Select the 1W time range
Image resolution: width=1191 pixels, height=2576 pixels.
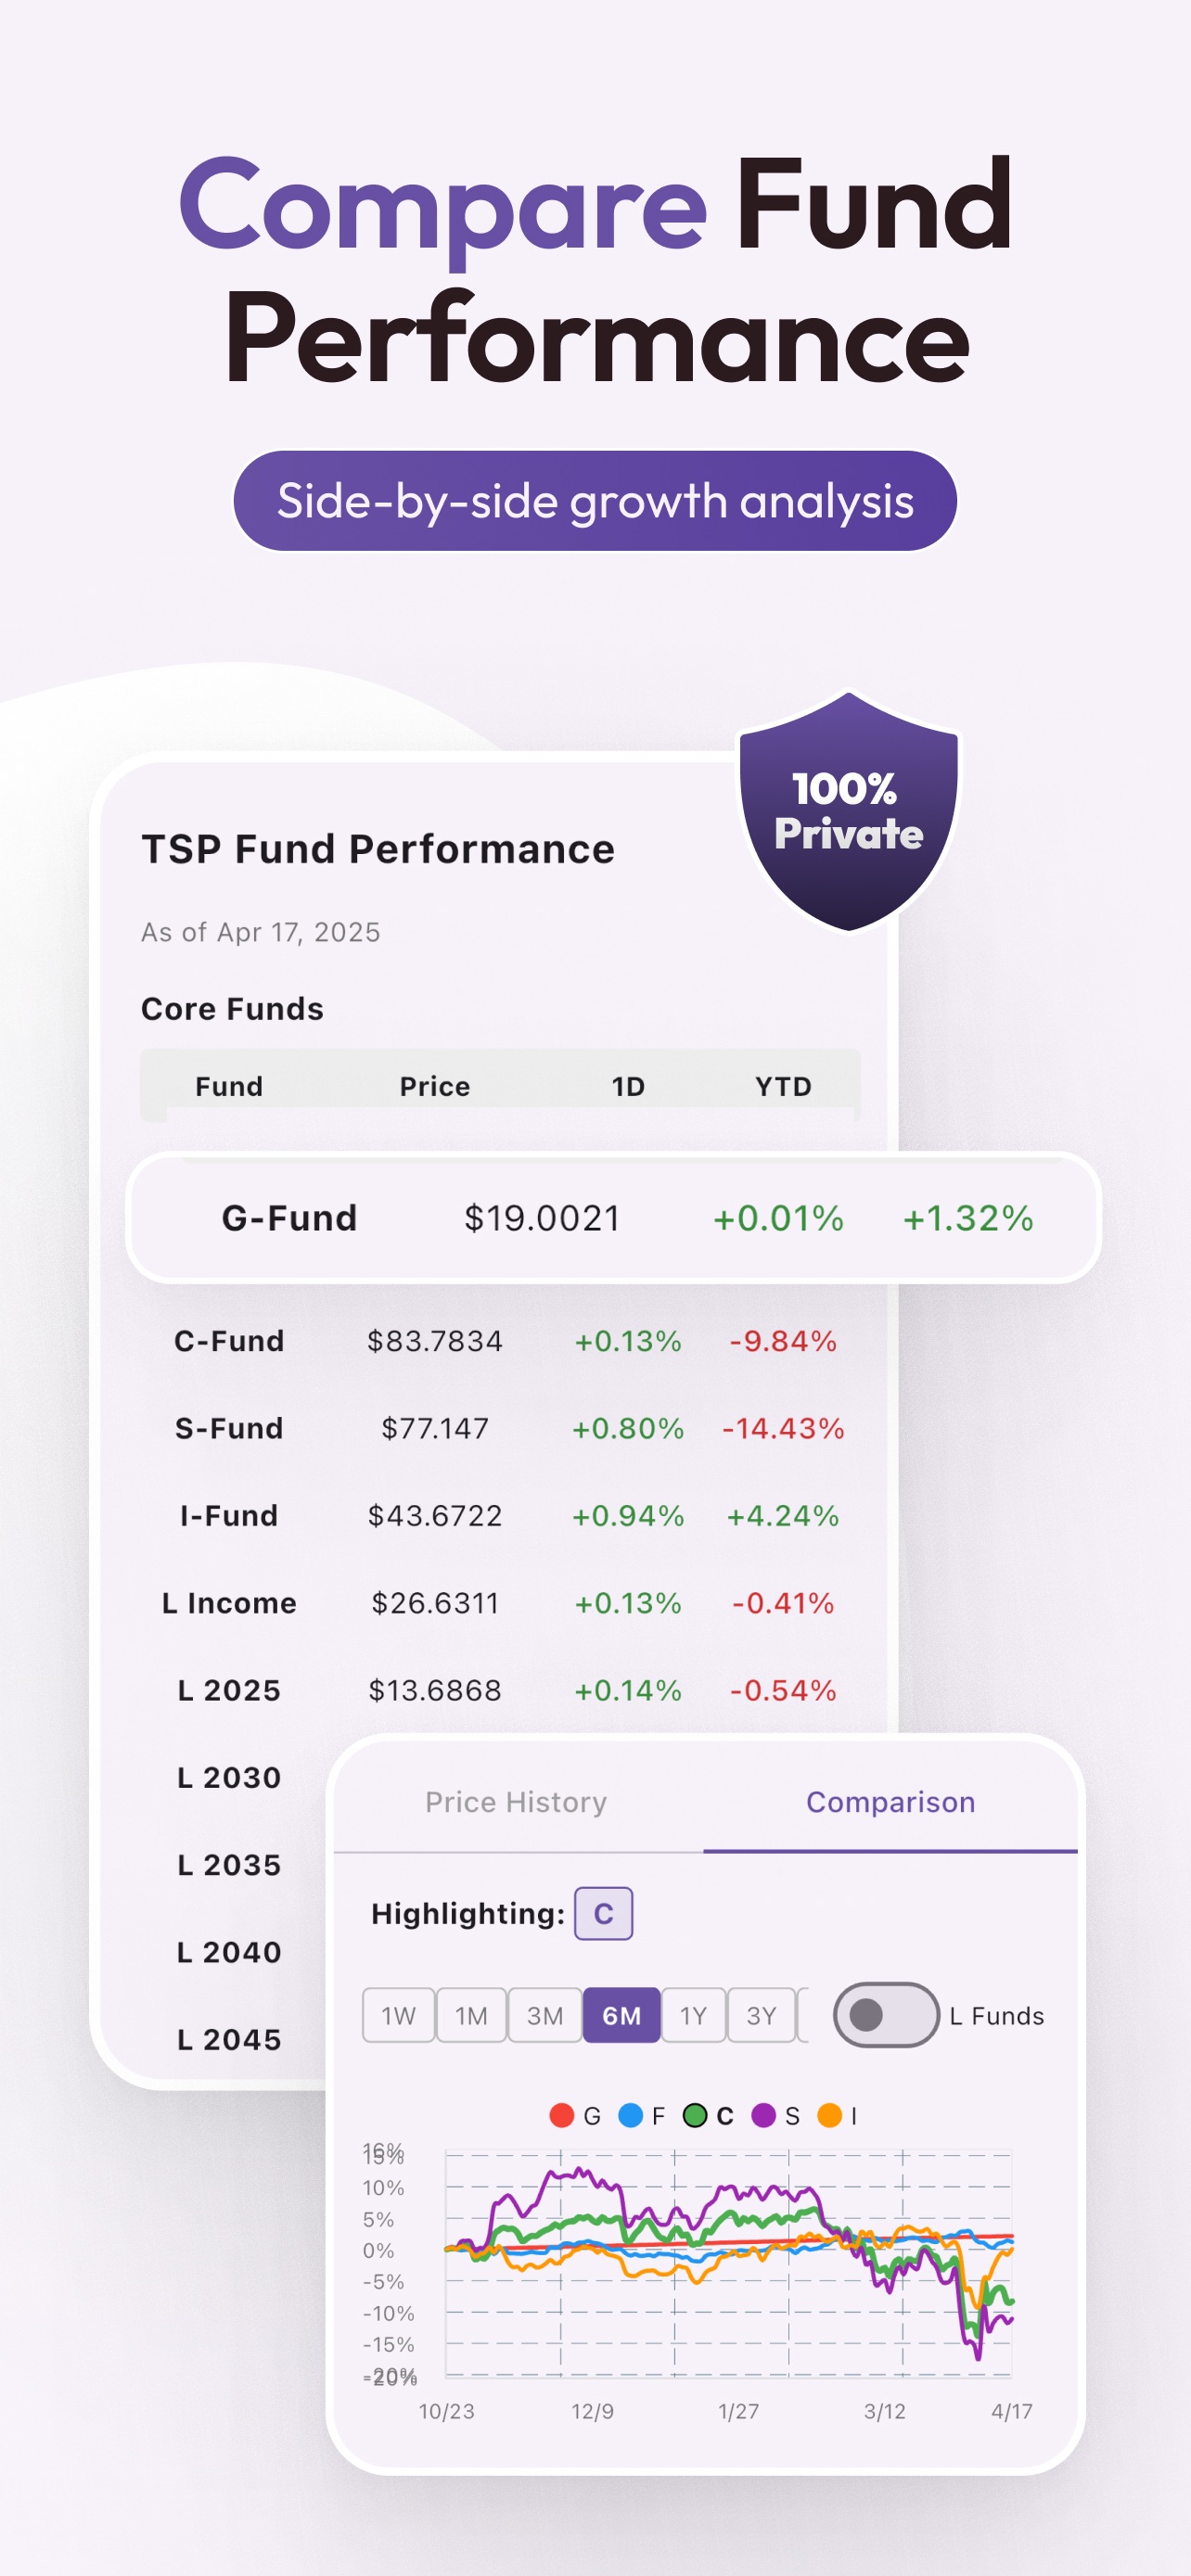tap(398, 2015)
